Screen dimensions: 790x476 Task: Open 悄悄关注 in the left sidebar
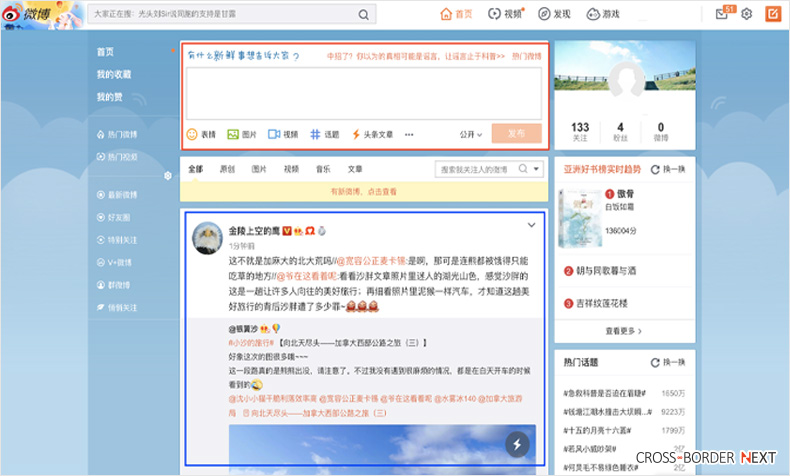click(117, 308)
